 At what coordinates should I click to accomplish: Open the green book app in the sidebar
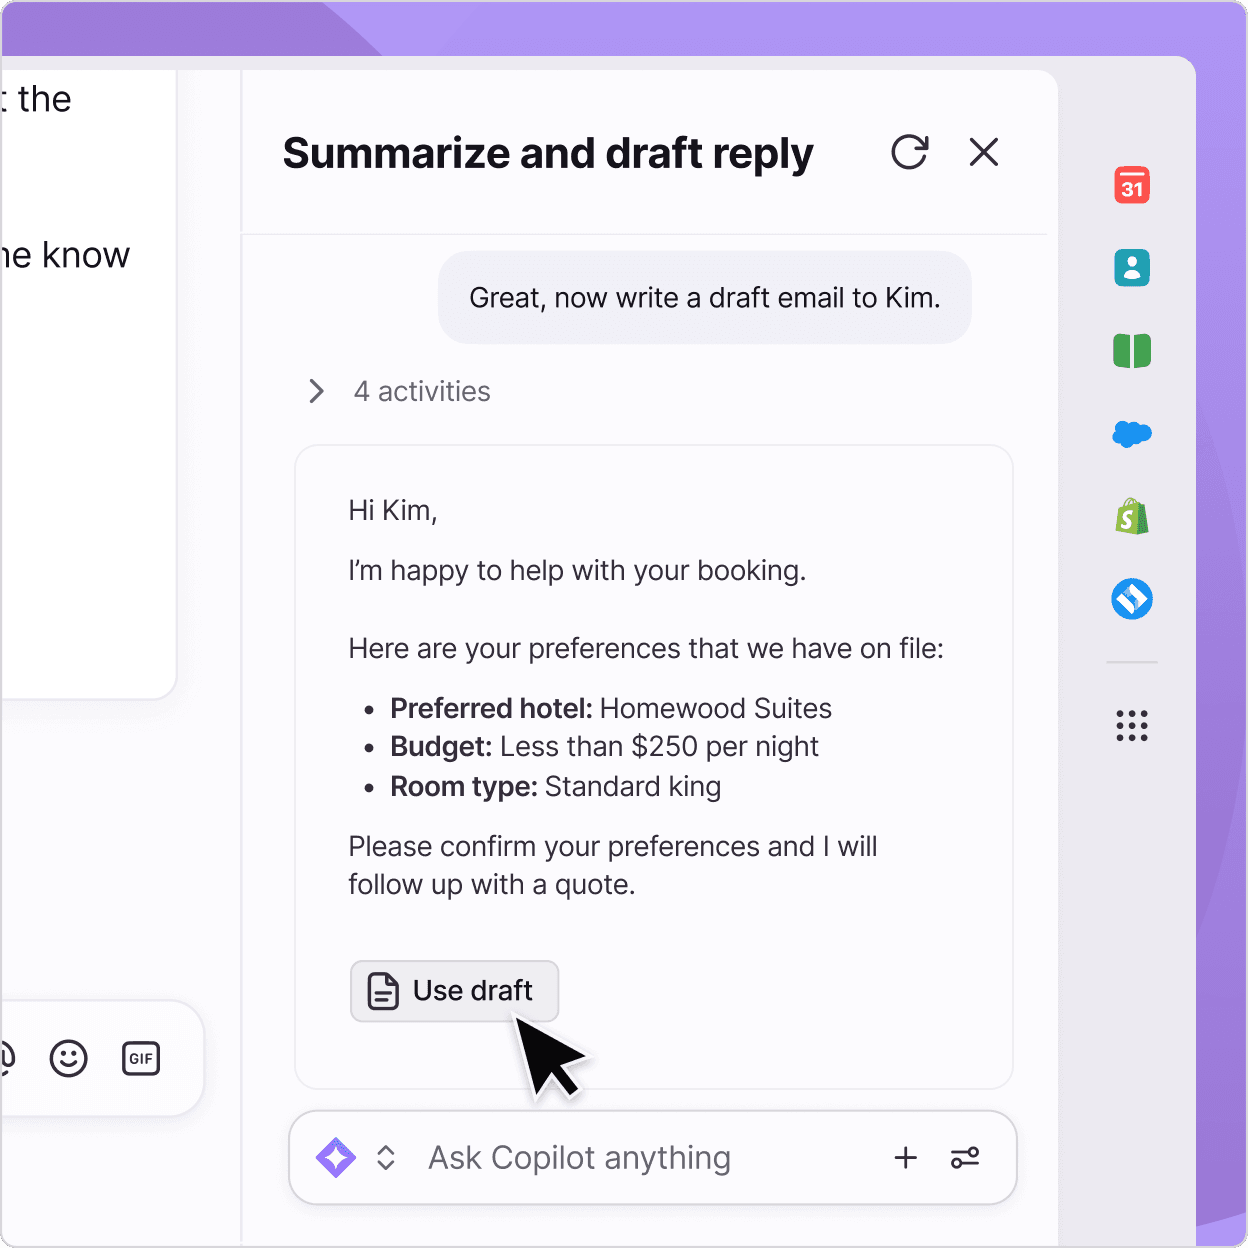(1132, 351)
